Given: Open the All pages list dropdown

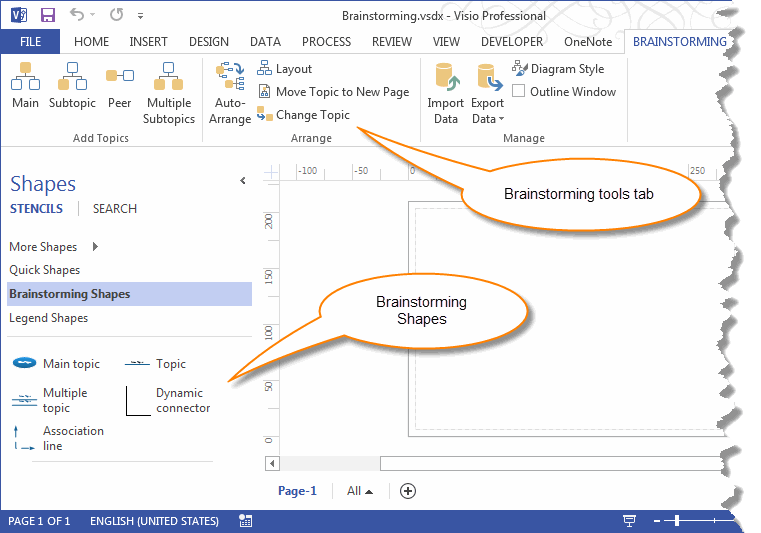Looking at the screenshot, I should click(x=360, y=491).
